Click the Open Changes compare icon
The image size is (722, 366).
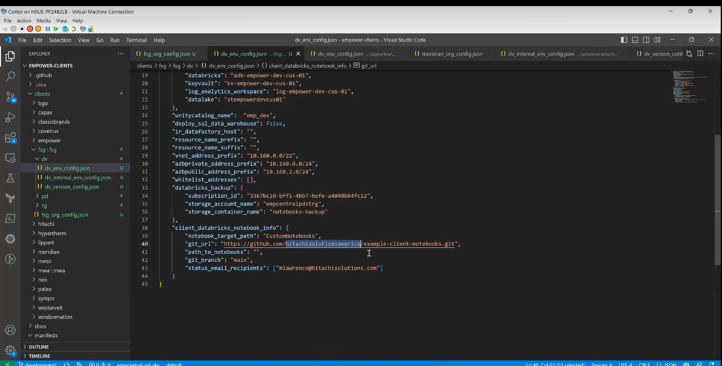[689, 54]
